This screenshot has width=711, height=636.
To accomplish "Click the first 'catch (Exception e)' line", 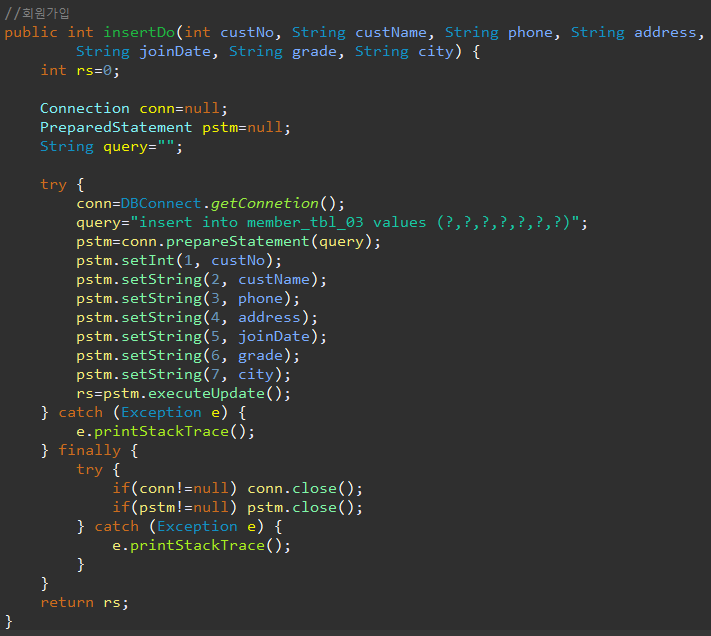I will point(143,413).
